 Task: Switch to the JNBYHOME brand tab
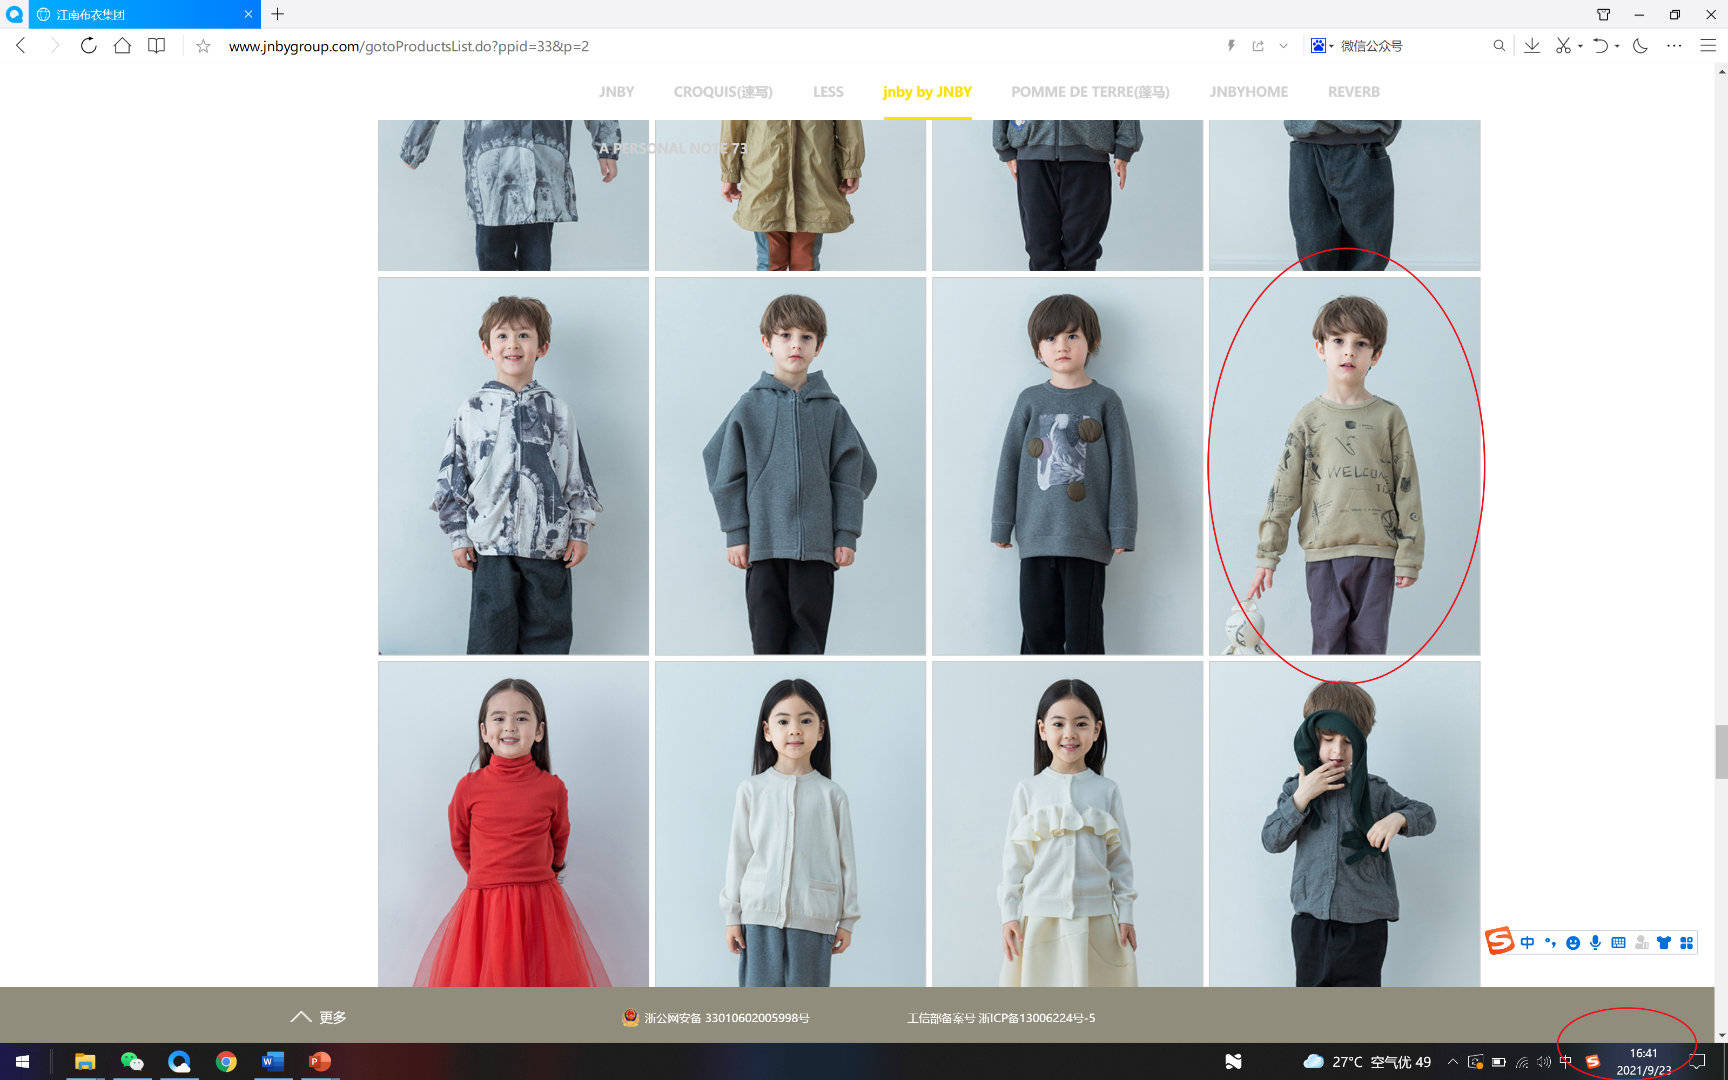pyautogui.click(x=1248, y=92)
